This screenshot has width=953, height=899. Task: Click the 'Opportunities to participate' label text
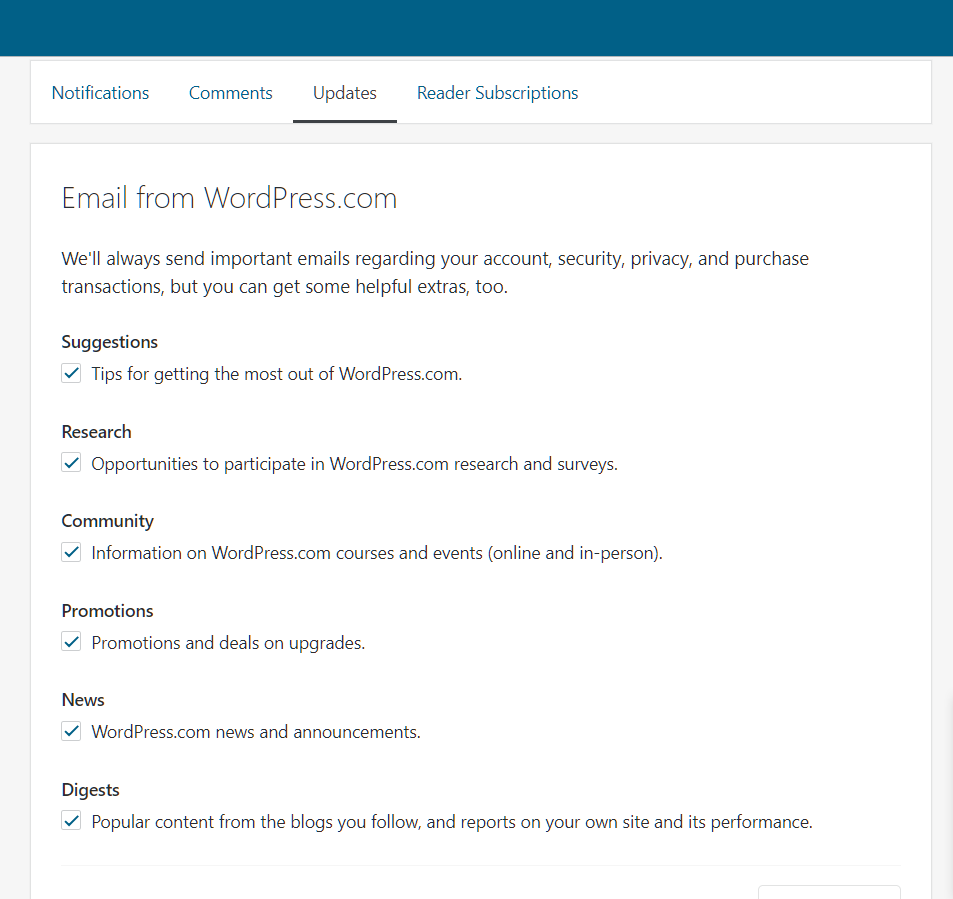[354, 464]
